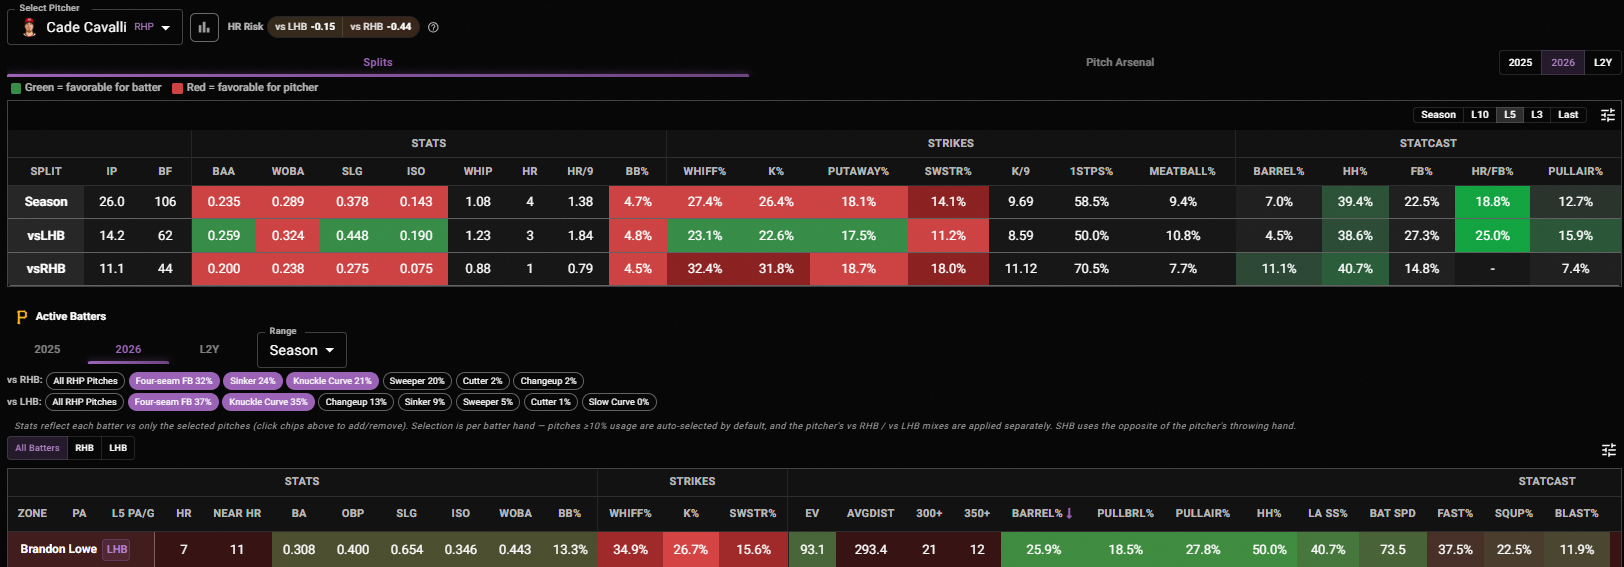Toggle the Four-seam FB 32% chip vs RHB
This screenshot has width=1624, height=567.
click(174, 381)
